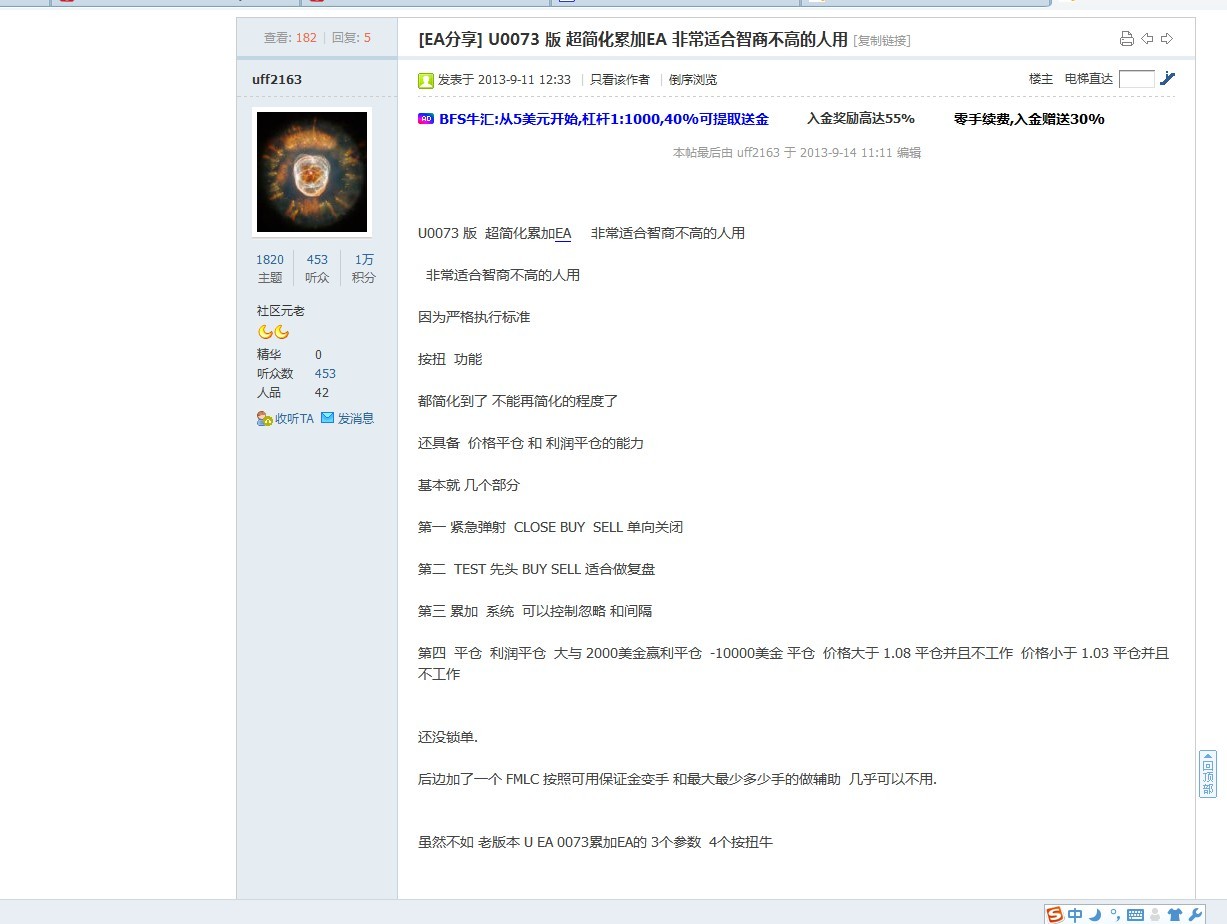Open uff2163's nebula avatar image
Viewport: 1227px width, 924px height.
312,172
